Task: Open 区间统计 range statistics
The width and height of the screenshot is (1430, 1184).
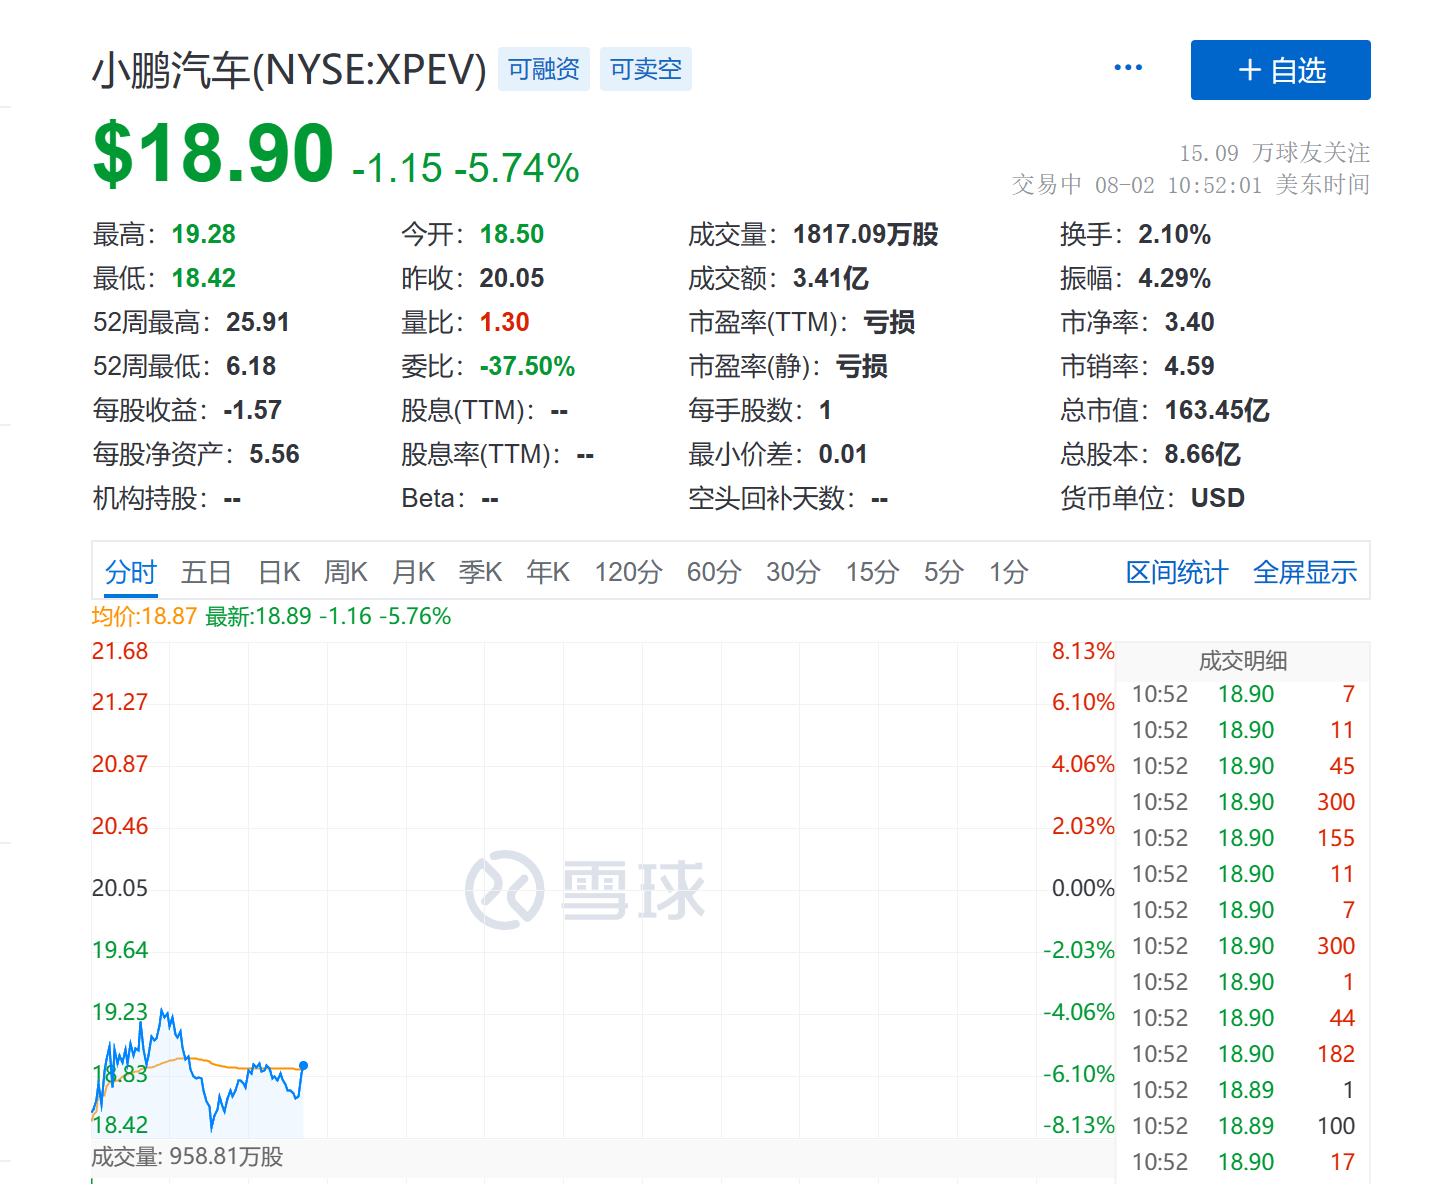Action: point(1177,572)
